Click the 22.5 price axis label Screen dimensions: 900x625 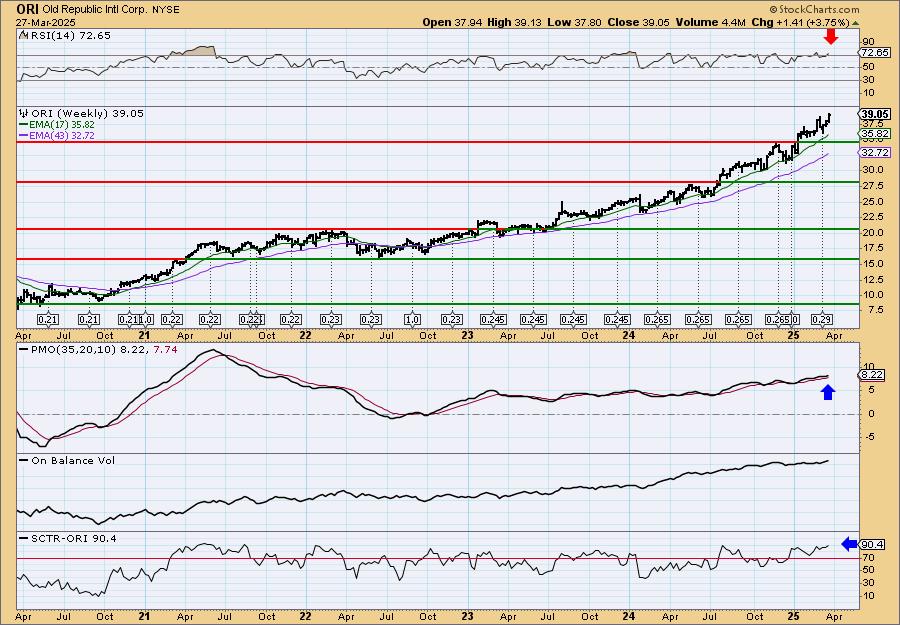pos(873,216)
